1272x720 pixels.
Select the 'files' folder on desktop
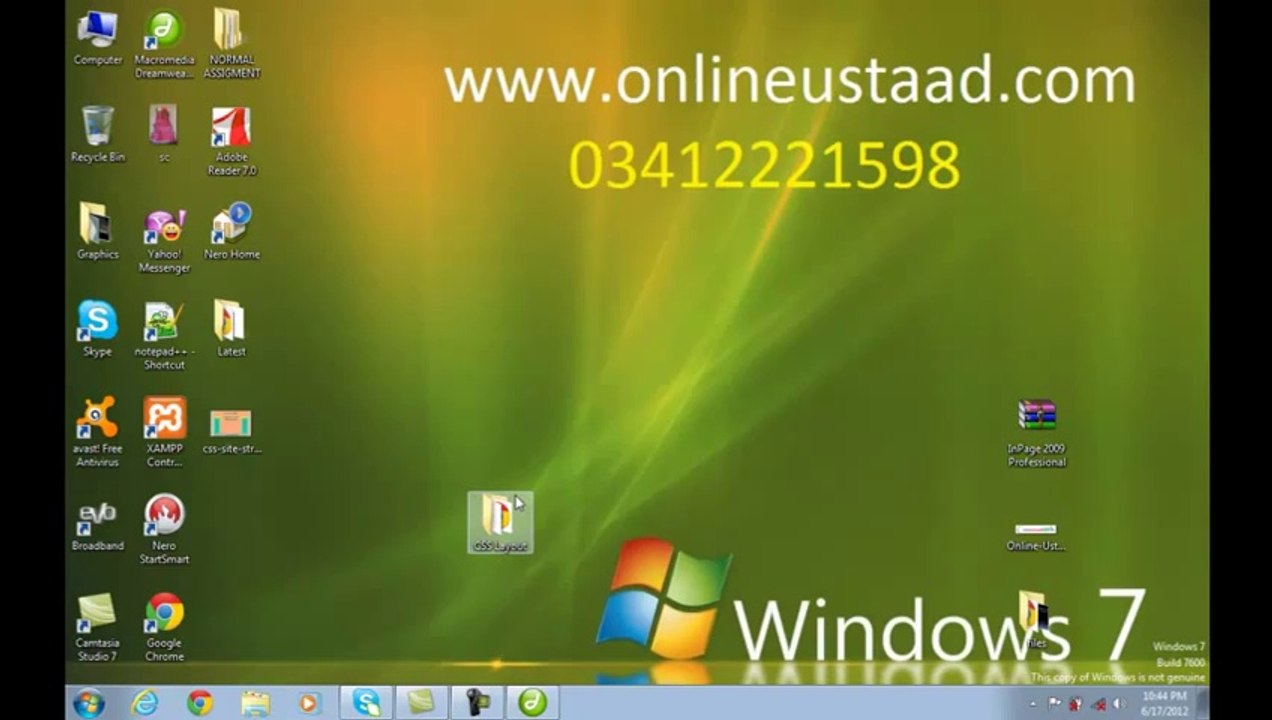click(x=1035, y=619)
